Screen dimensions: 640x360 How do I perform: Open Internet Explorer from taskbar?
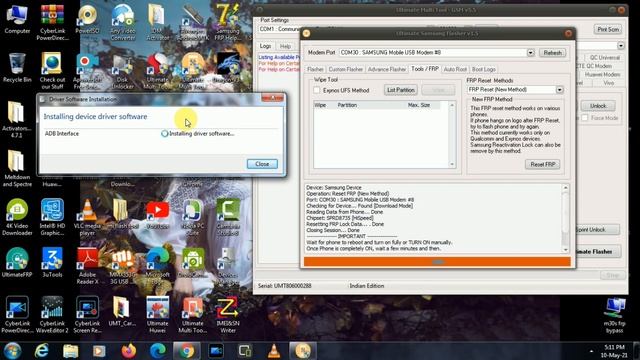point(42,351)
